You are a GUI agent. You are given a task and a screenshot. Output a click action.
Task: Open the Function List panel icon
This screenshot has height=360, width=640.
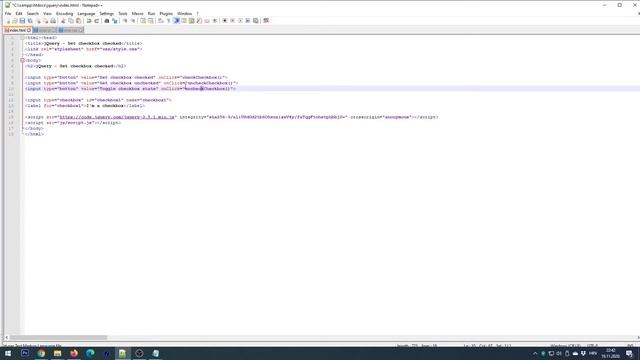coord(199,21)
